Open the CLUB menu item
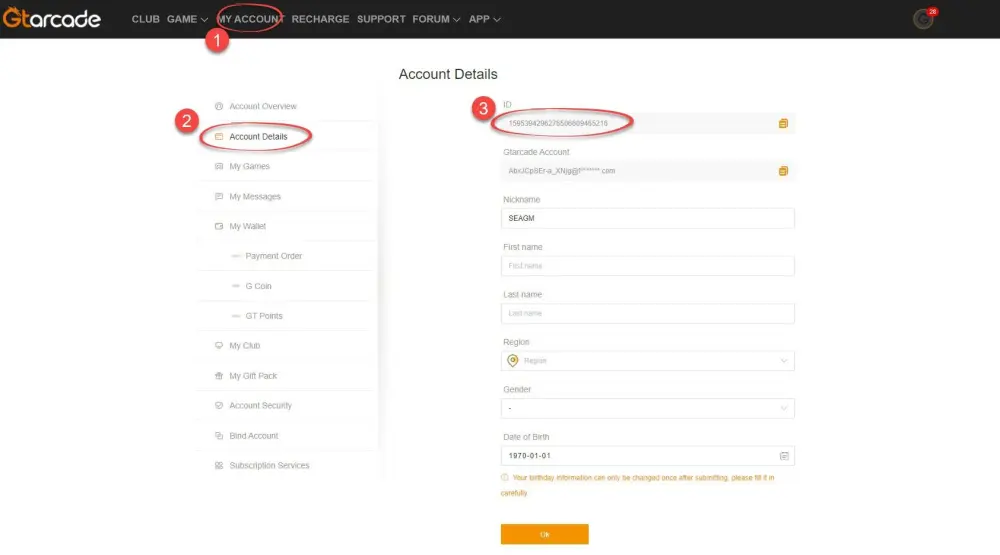1000x555 pixels. pyautogui.click(x=145, y=19)
